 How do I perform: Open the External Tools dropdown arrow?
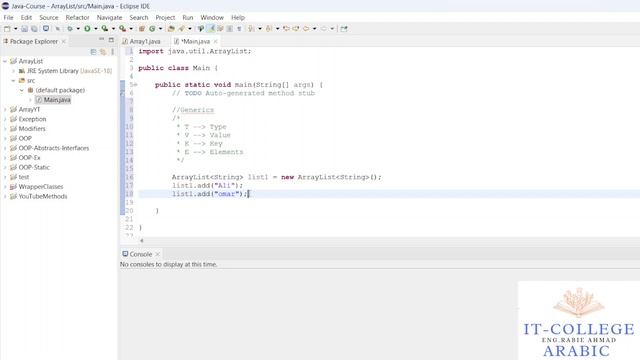pyautogui.click(x=131, y=29)
